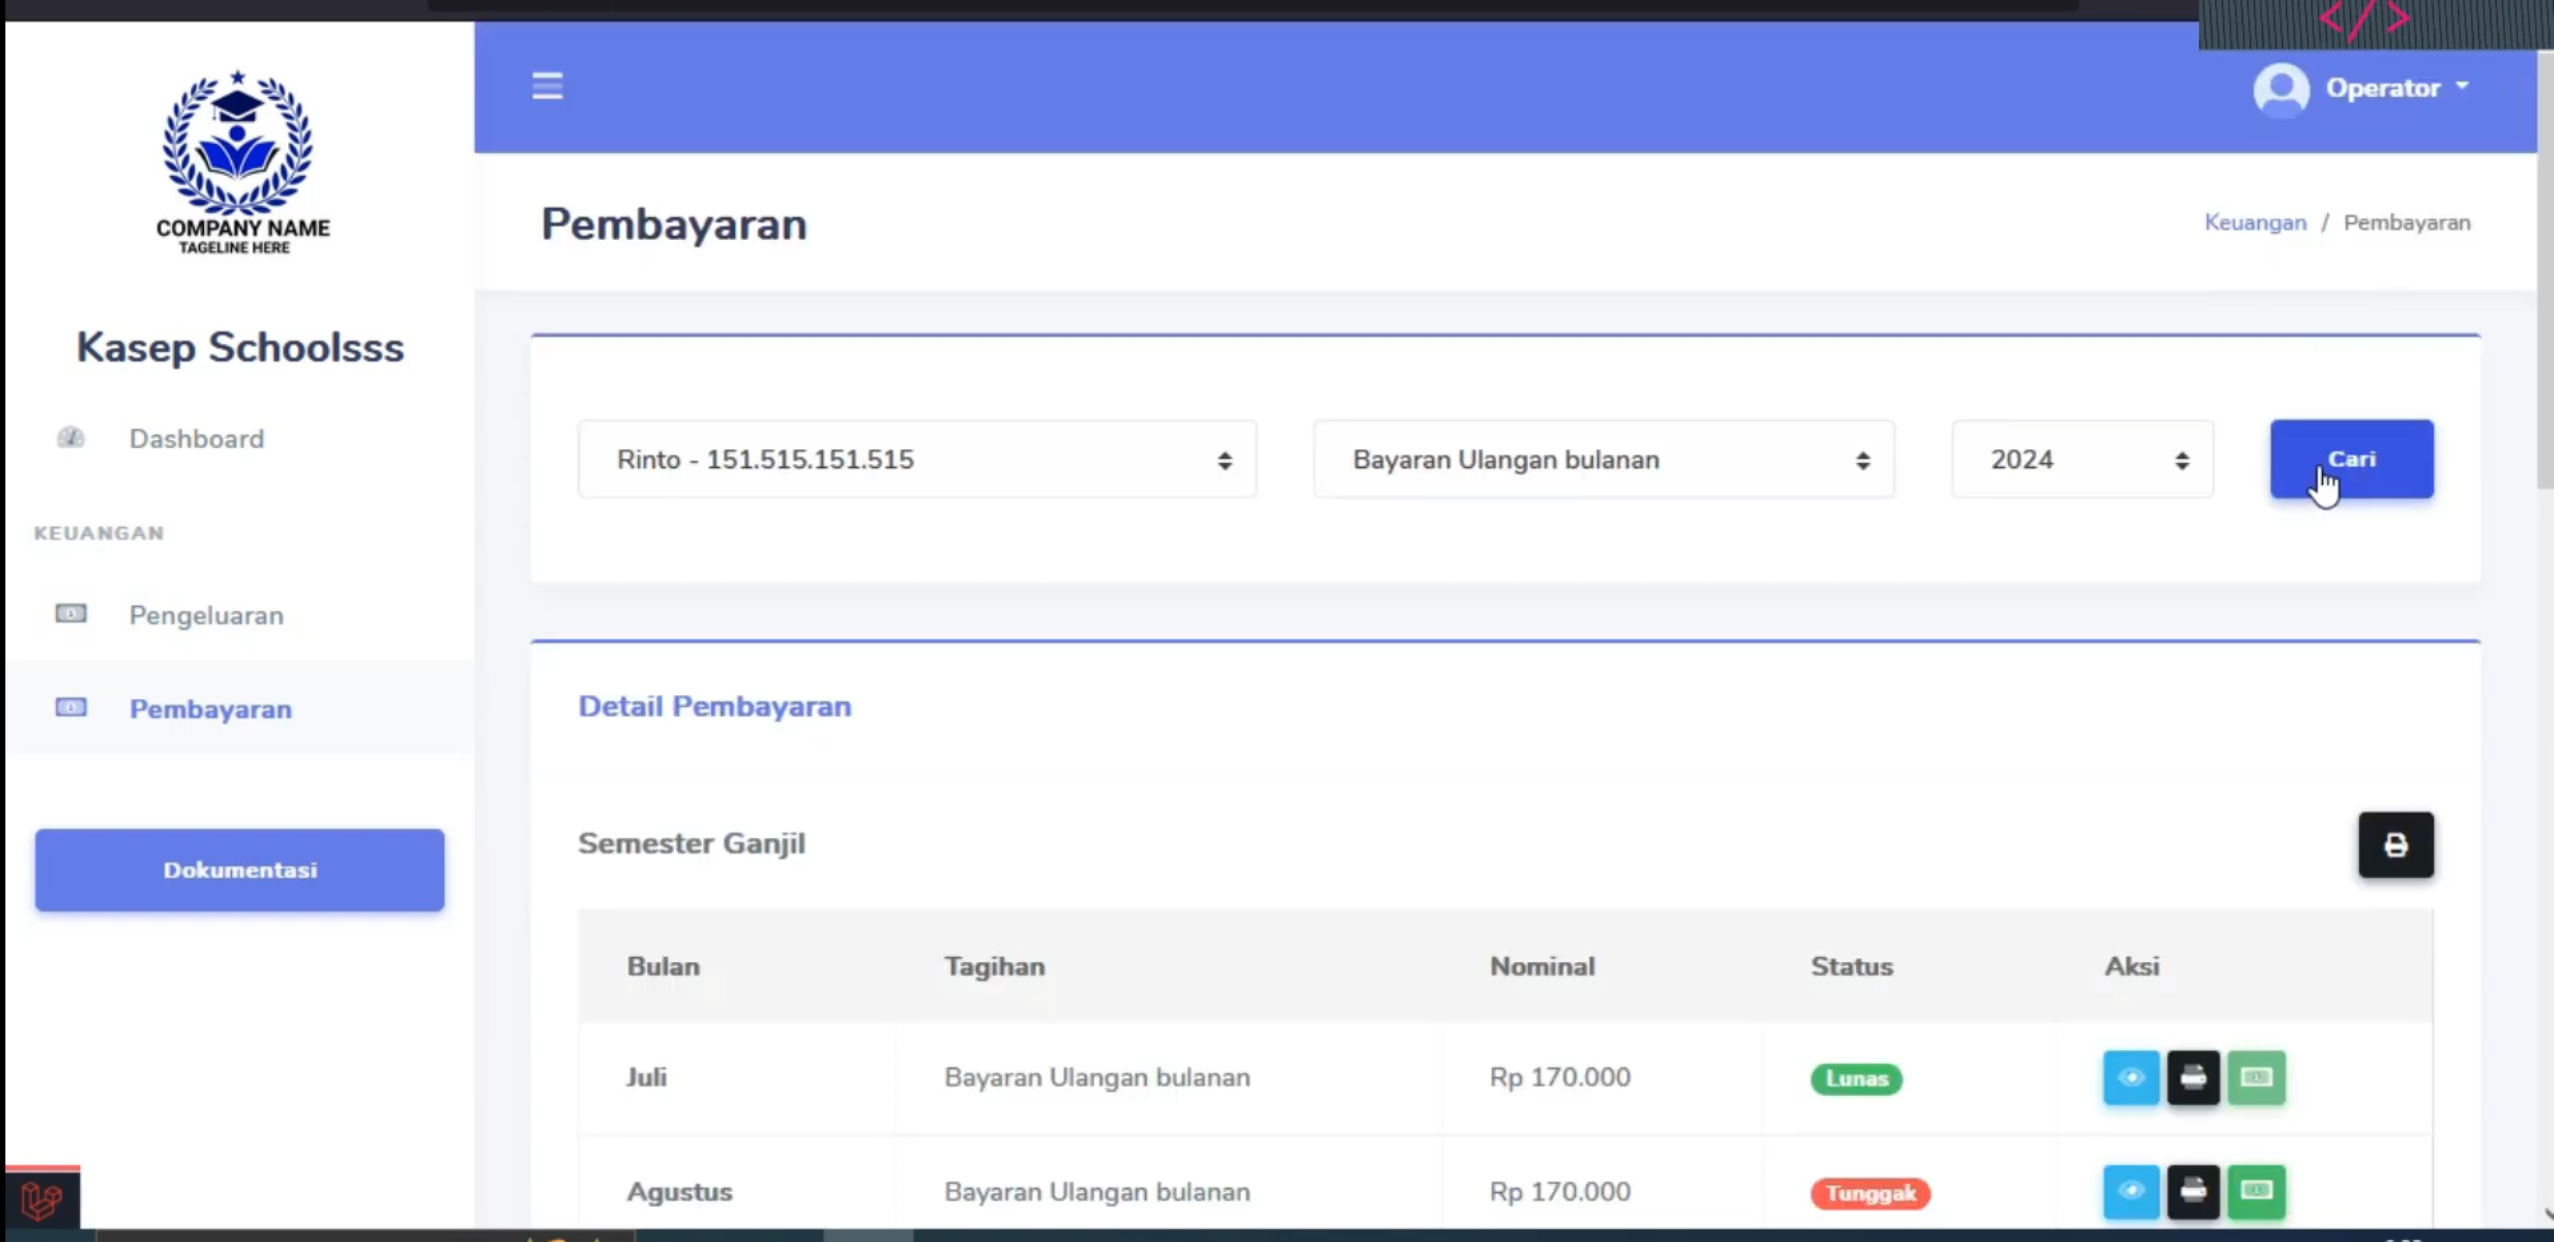View Agustus payment detail eye icon
The width and height of the screenshot is (2554, 1242).
coord(2131,1191)
